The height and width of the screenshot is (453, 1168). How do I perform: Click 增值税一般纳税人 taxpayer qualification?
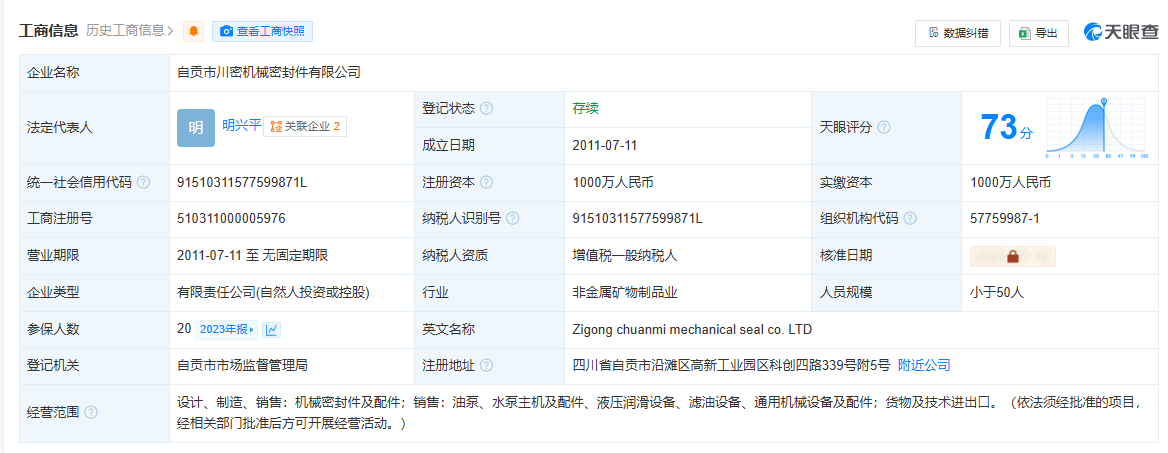[x=625, y=256]
